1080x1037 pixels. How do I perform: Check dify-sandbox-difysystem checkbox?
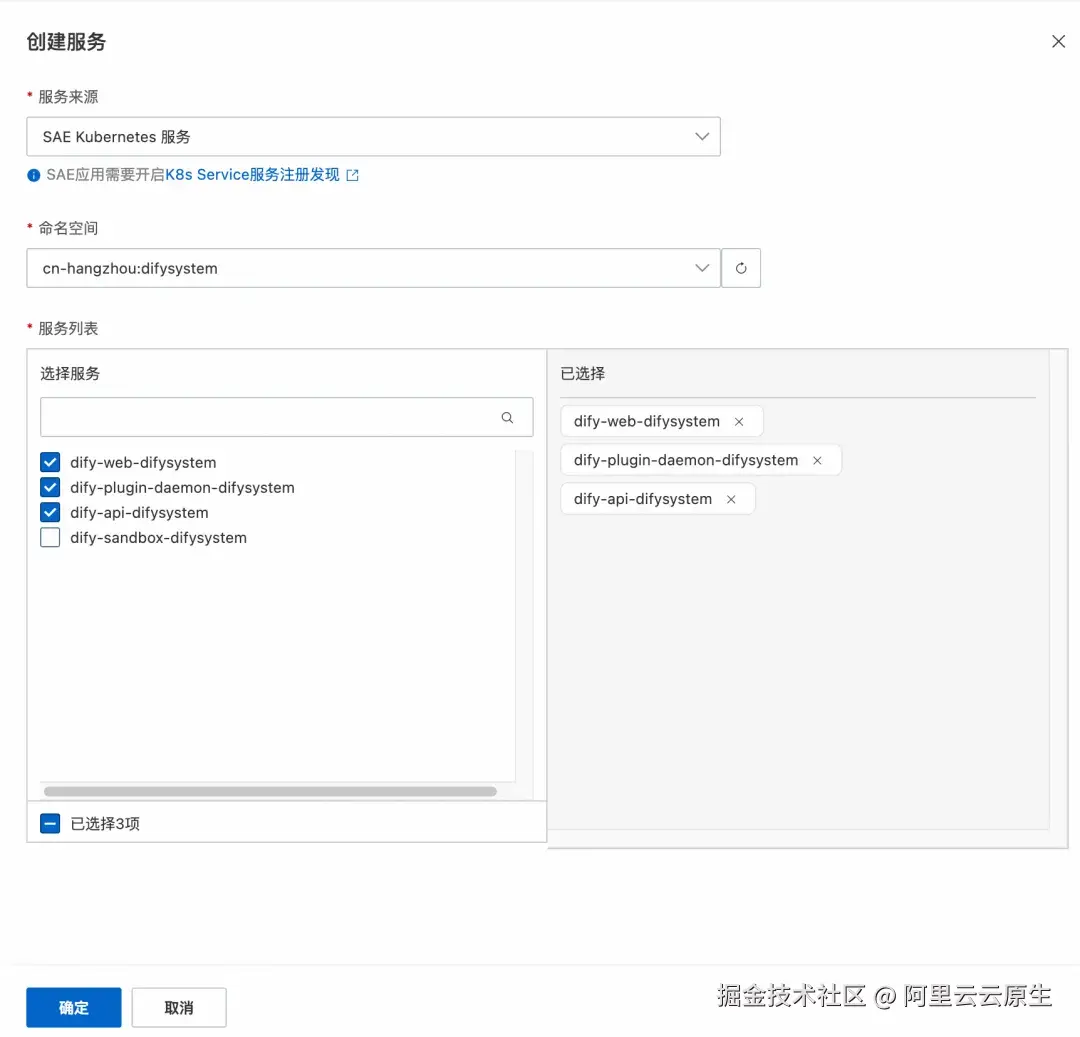pos(50,537)
